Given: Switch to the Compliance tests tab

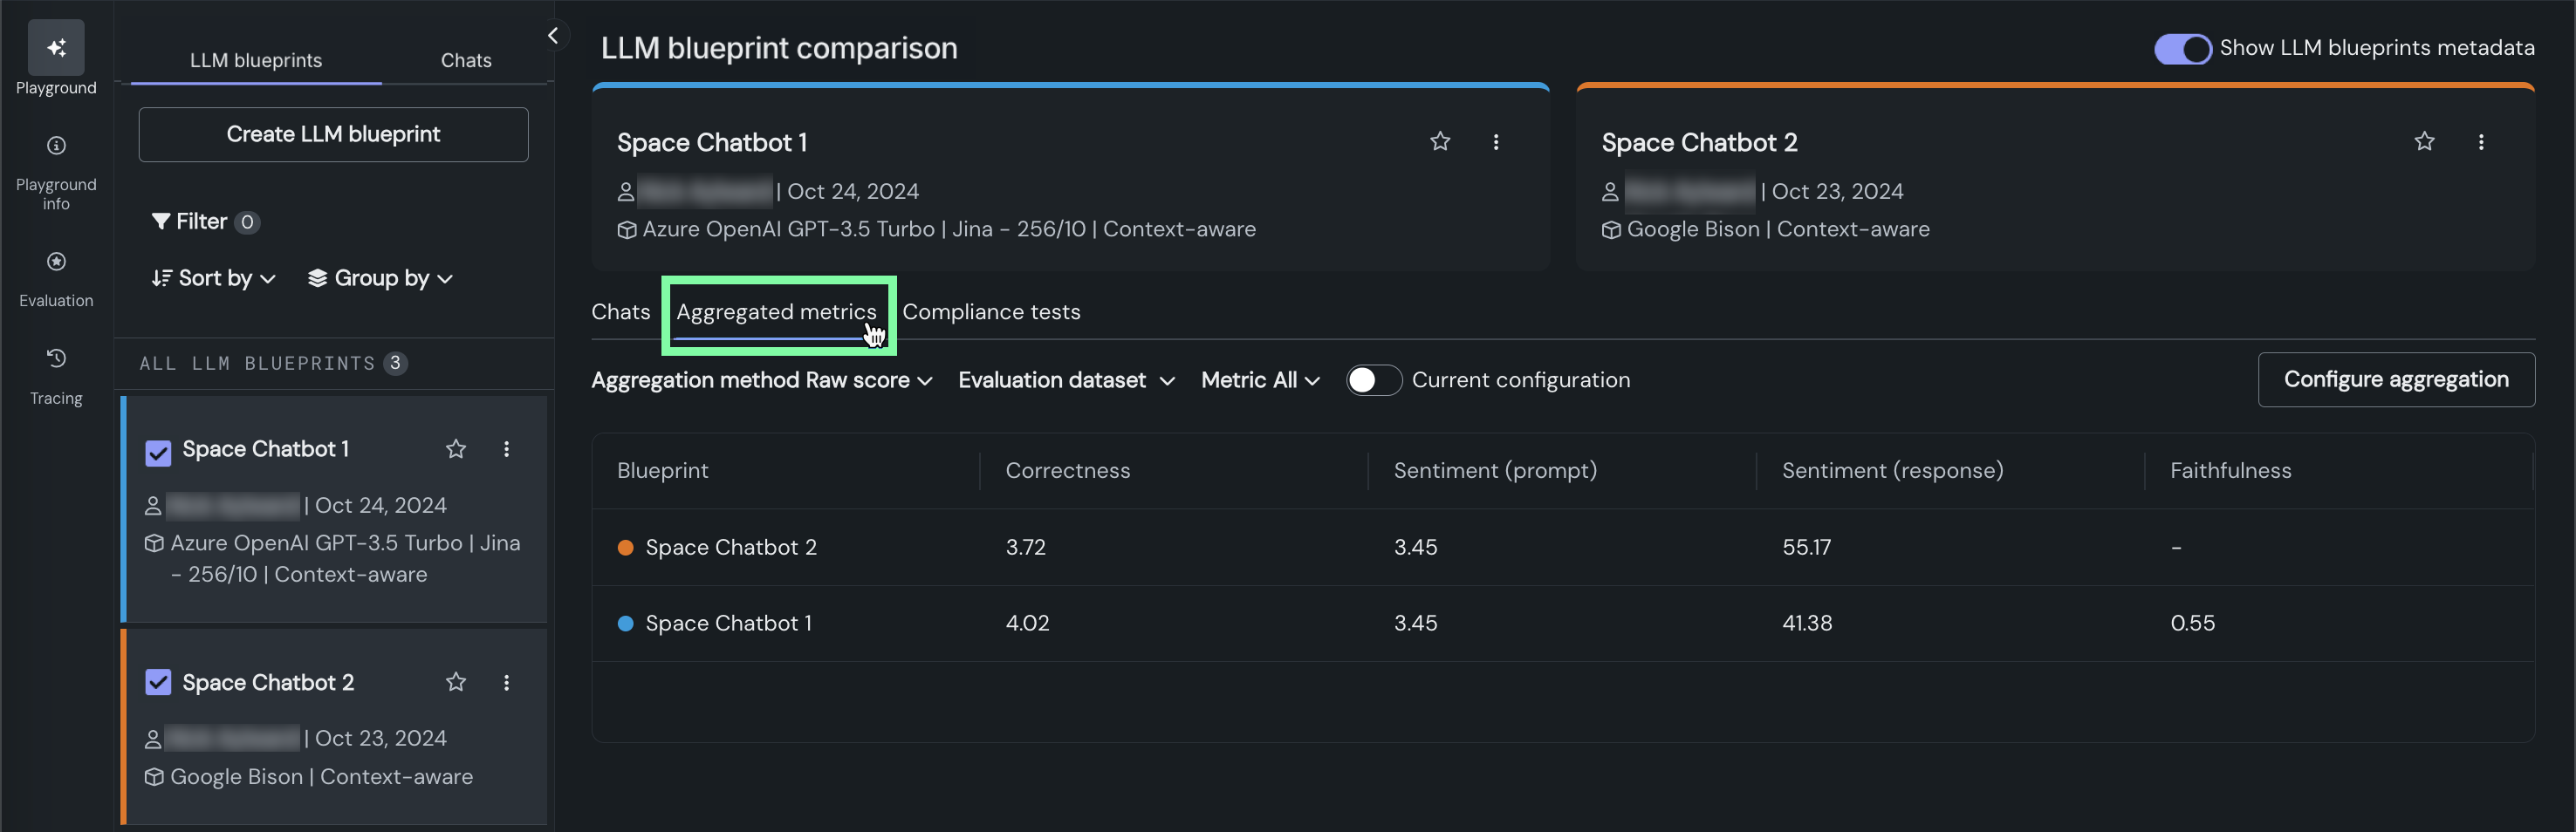Looking at the screenshot, I should coord(990,312).
